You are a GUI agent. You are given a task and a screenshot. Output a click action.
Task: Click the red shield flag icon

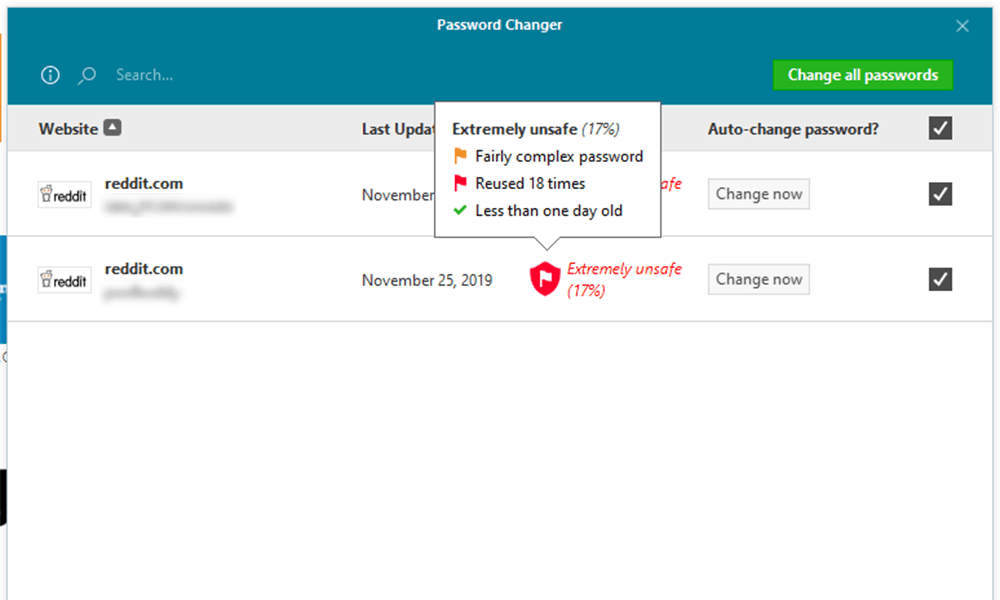pyautogui.click(x=545, y=279)
